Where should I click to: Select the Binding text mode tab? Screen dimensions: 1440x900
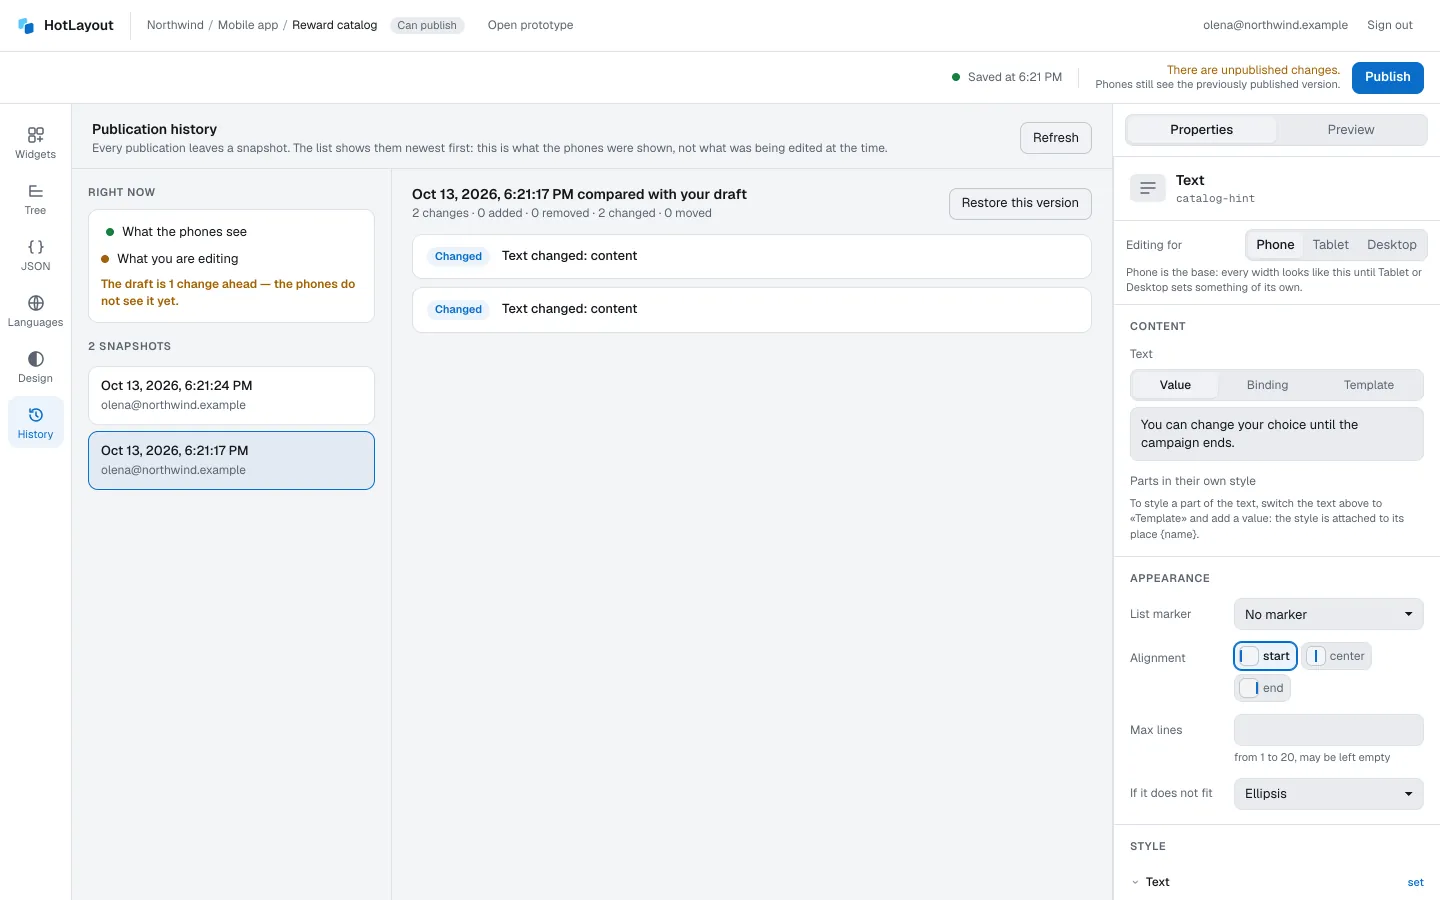pyautogui.click(x=1267, y=385)
